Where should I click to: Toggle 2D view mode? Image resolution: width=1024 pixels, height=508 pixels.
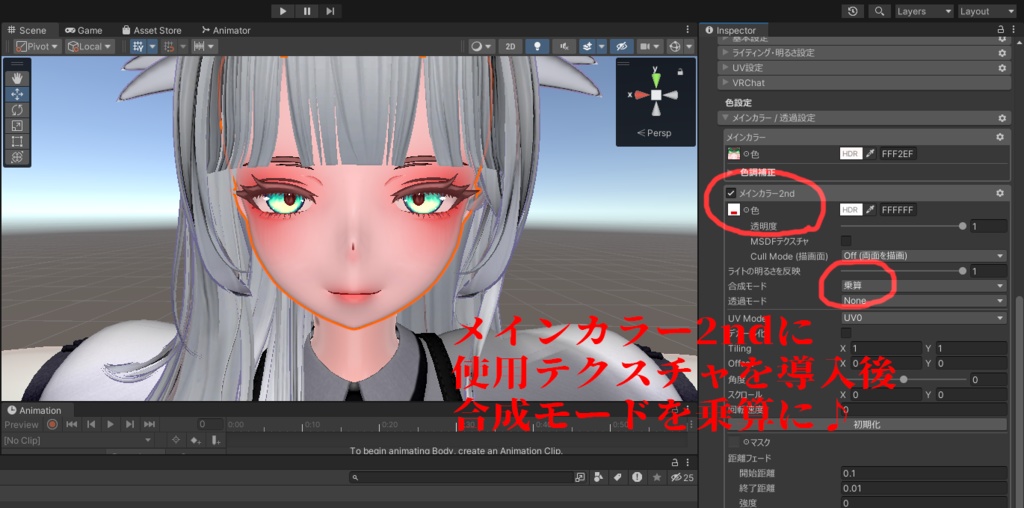point(511,46)
